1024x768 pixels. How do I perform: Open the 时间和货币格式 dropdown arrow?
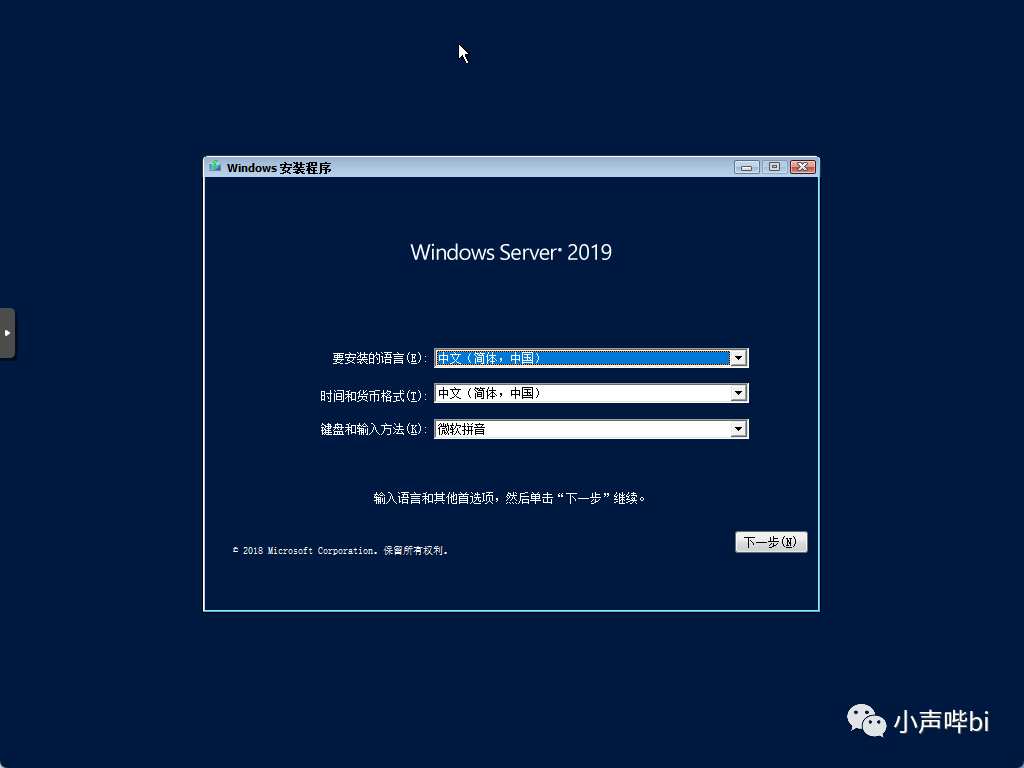click(x=739, y=393)
